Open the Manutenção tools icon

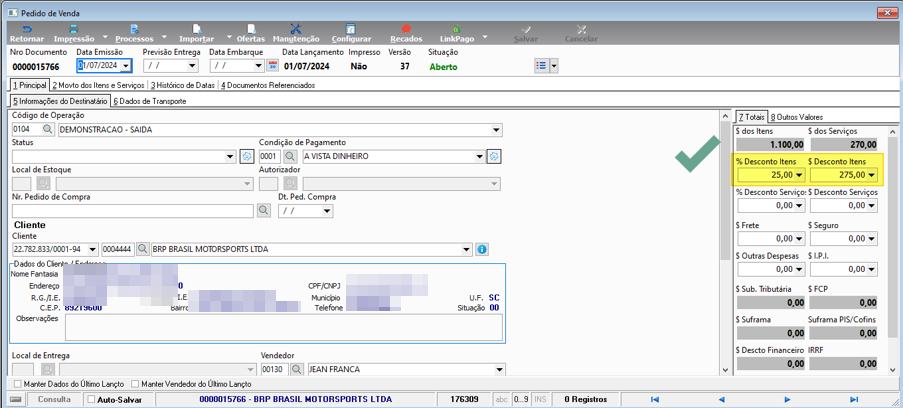click(x=296, y=29)
